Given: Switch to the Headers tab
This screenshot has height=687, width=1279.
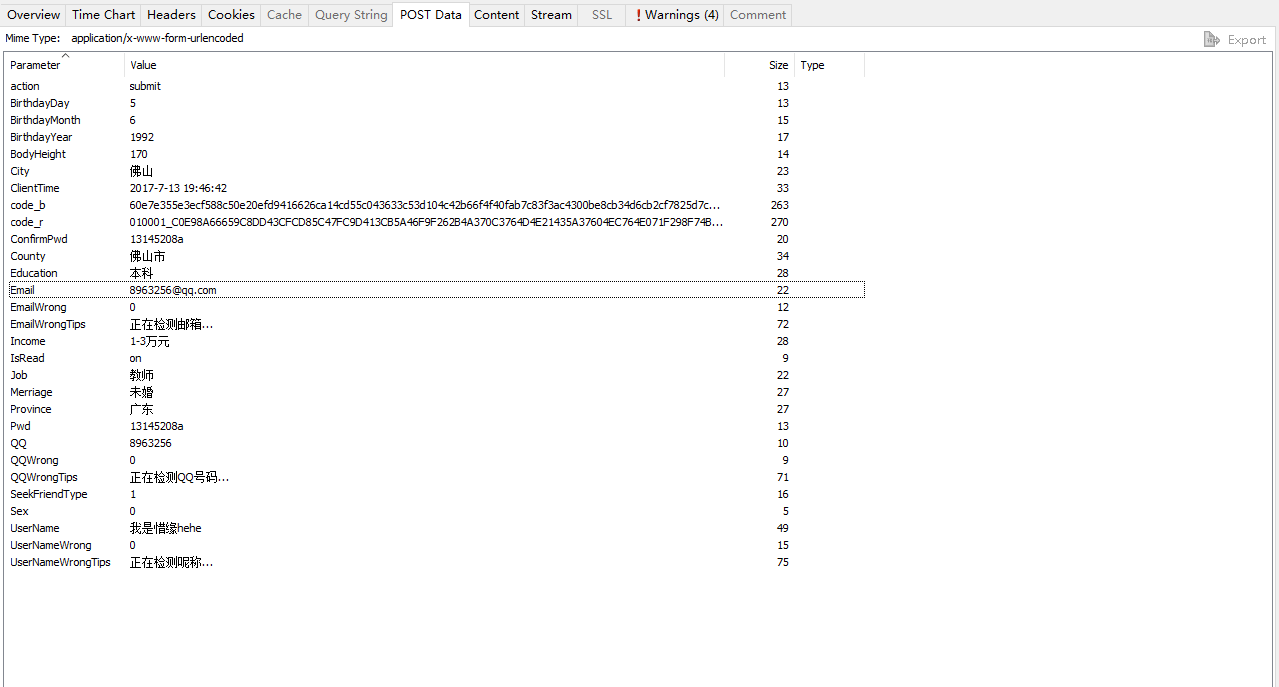Looking at the screenshot, I should pos(171,15).
